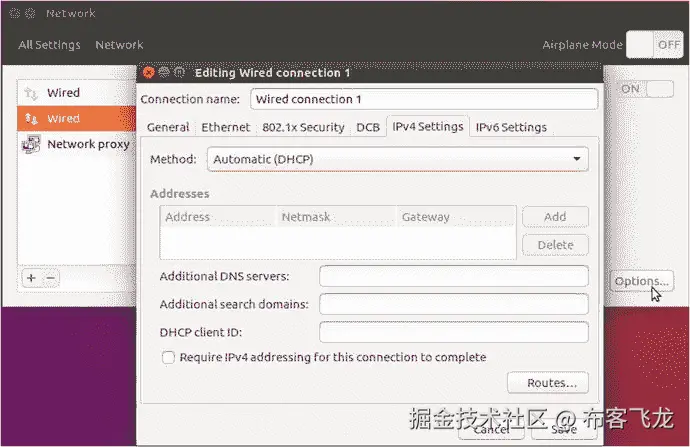Open the Routes... dialog
690x447 pixels.
coord(548,383)
